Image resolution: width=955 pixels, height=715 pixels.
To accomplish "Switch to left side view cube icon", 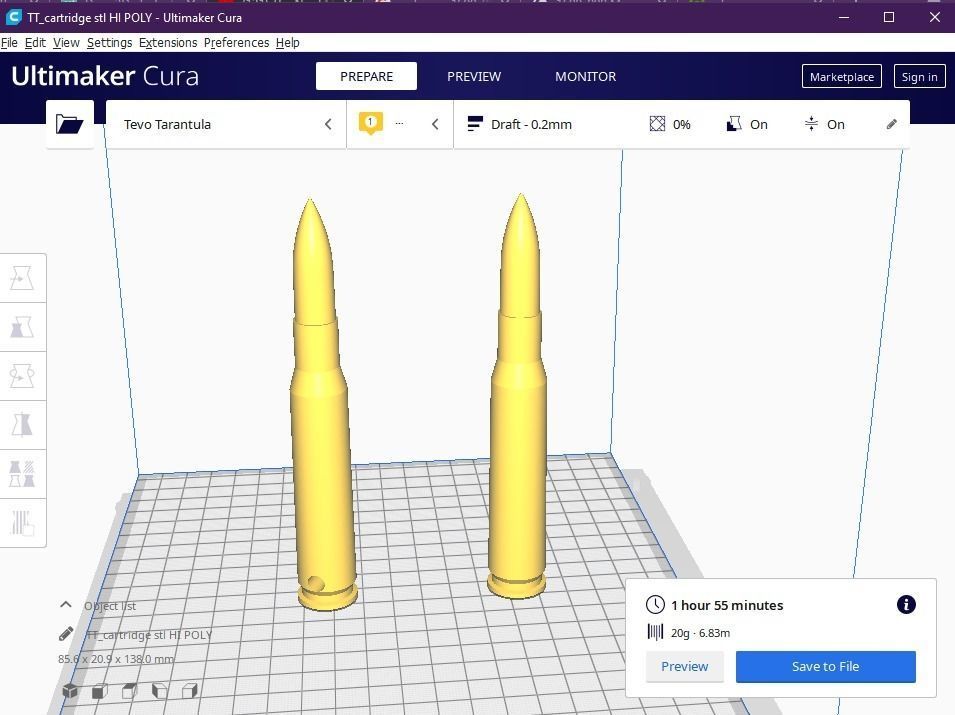I will (160, 691).
